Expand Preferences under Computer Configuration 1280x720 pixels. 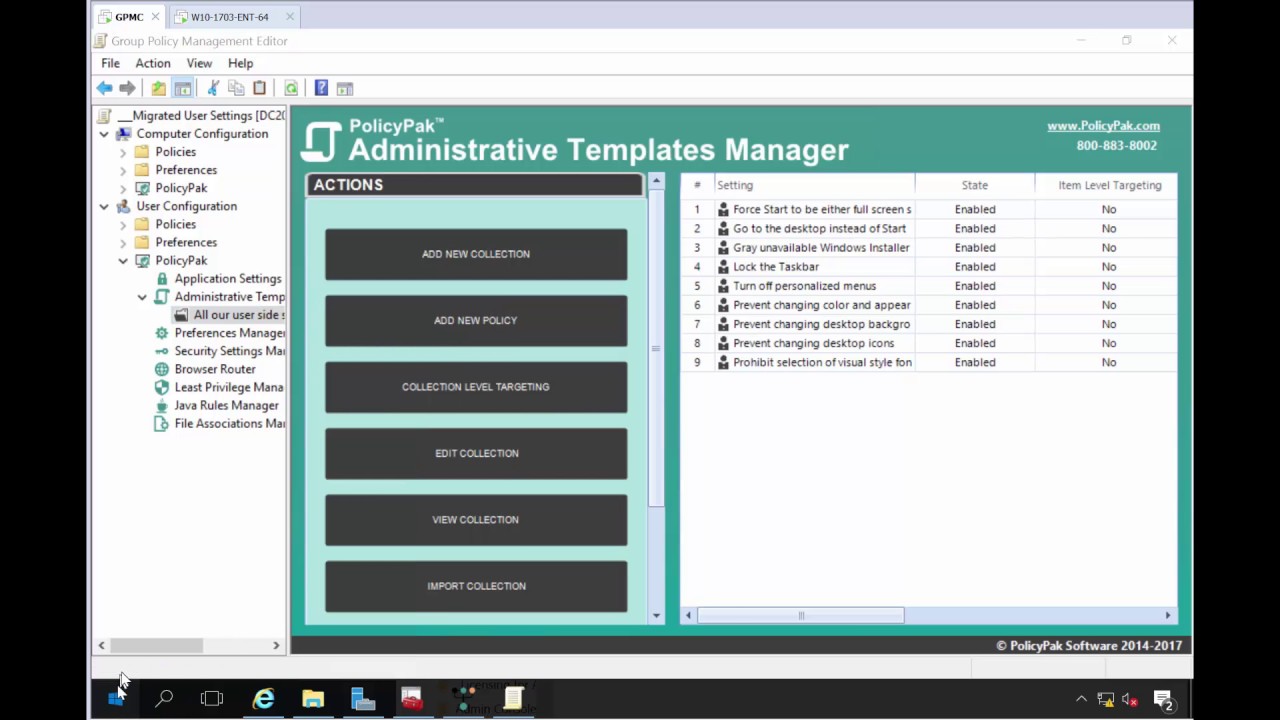(x=123, y=170)
